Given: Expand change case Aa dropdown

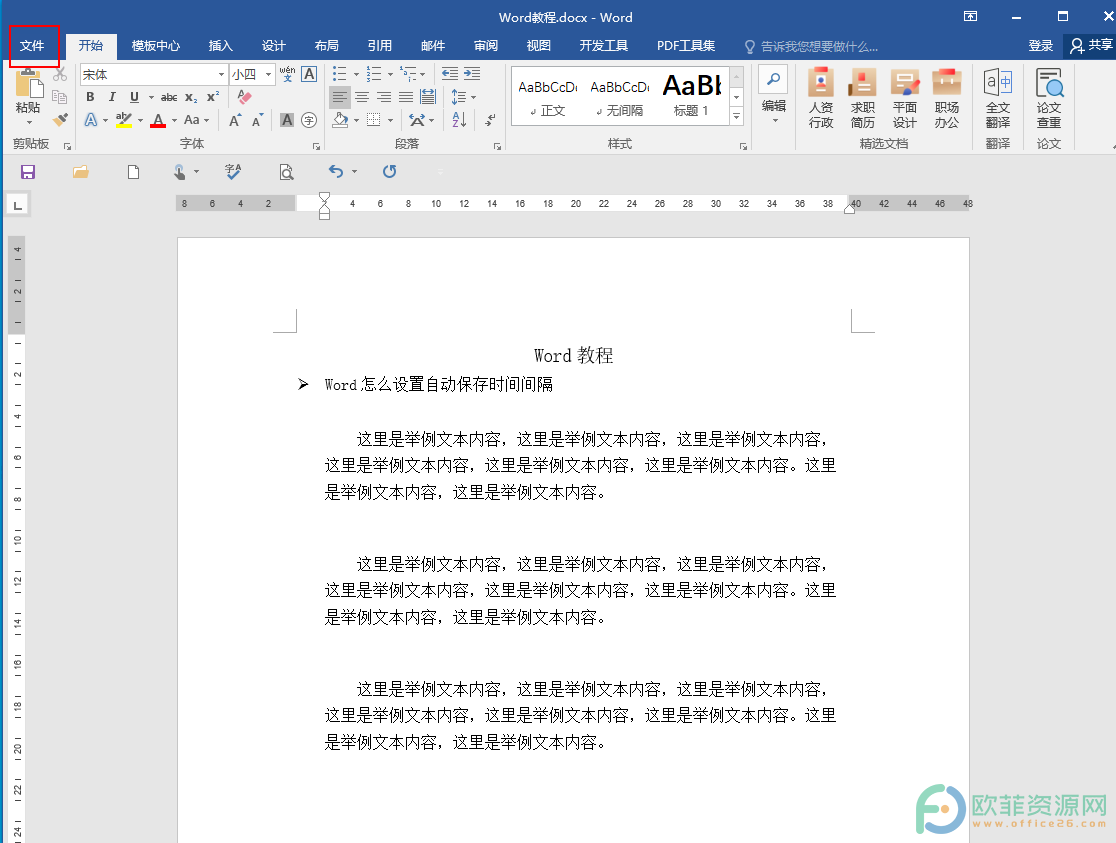Looking at the screenshot, I should click(206, 120).
